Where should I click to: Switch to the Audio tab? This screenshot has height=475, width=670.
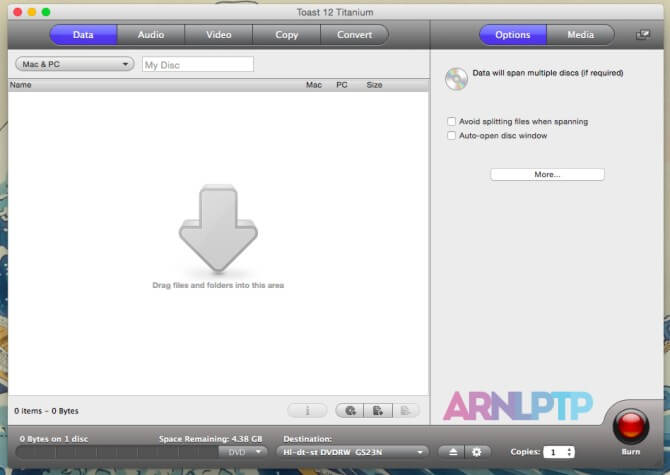click(151, 35)
